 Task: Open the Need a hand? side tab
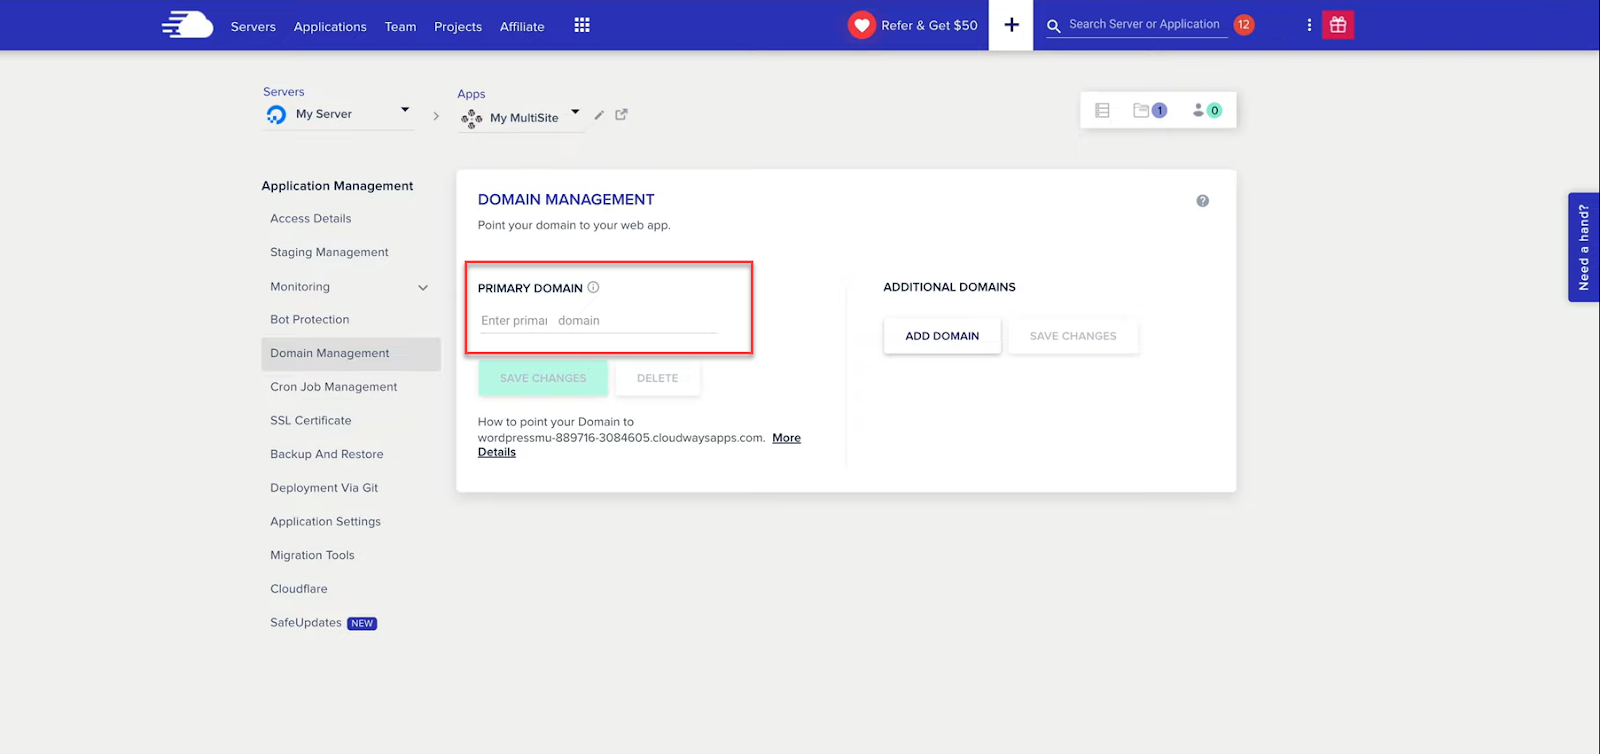[x=1583, y=247]
